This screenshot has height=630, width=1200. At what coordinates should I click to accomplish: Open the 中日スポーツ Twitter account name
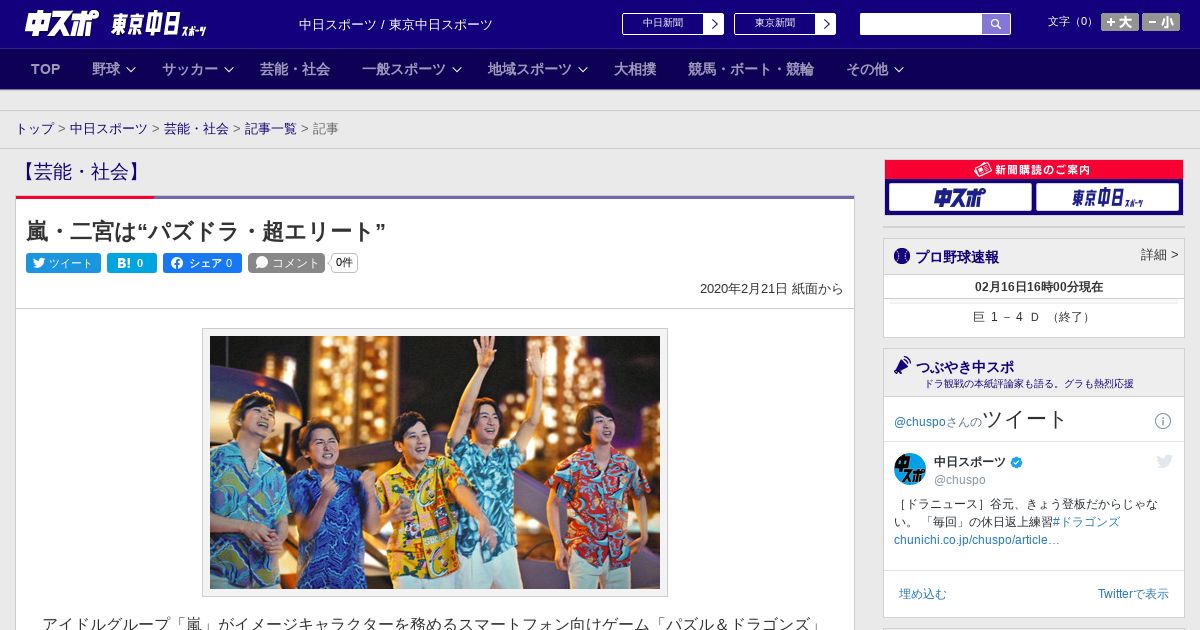pos(970,462)
